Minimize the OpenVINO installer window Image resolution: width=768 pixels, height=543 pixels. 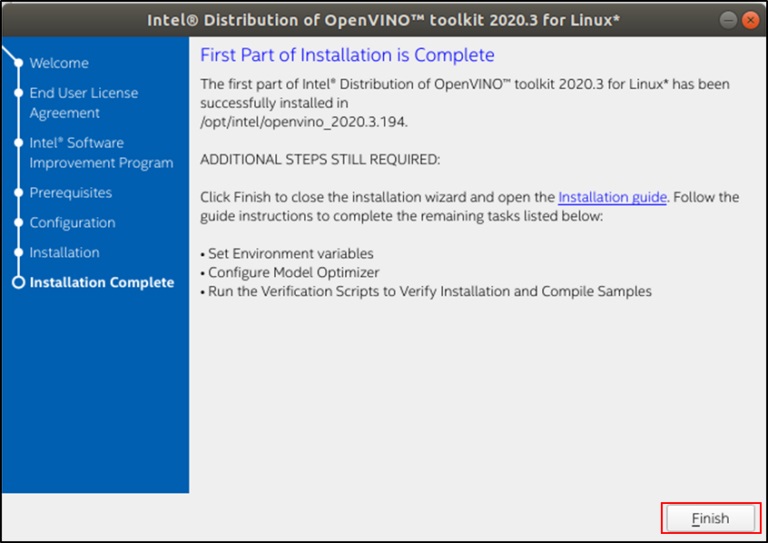[728, 20]
